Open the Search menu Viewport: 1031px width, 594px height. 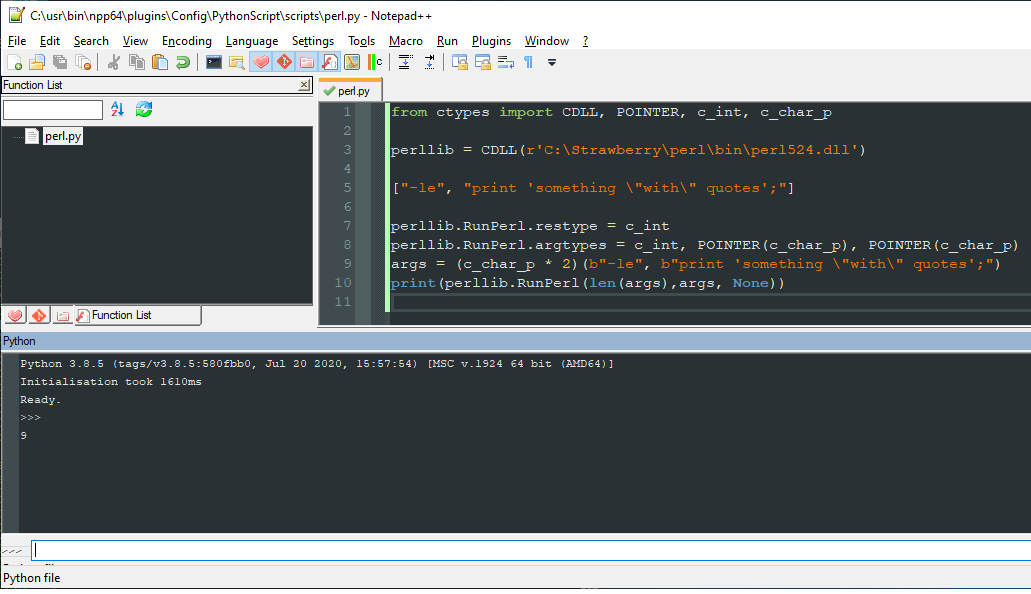91,41
